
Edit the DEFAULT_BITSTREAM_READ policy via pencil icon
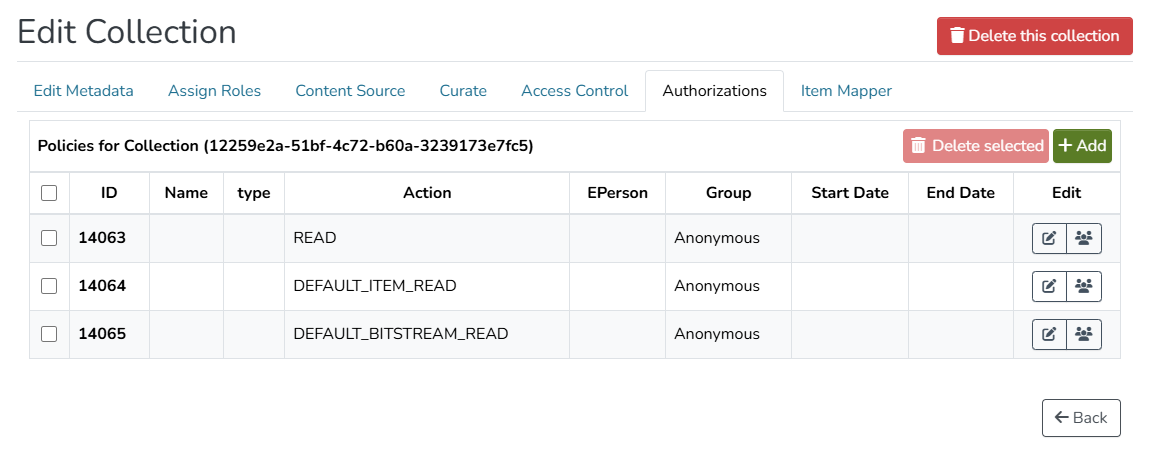pyautogui.click(x=1049, y=334)
